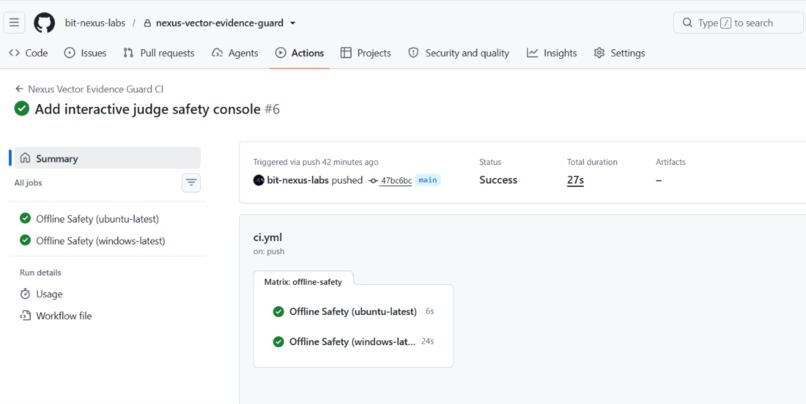Screen dimensions: 806x404
Task: Click the windows-latest green check in sidebar
Action: [x=25, y=240]
